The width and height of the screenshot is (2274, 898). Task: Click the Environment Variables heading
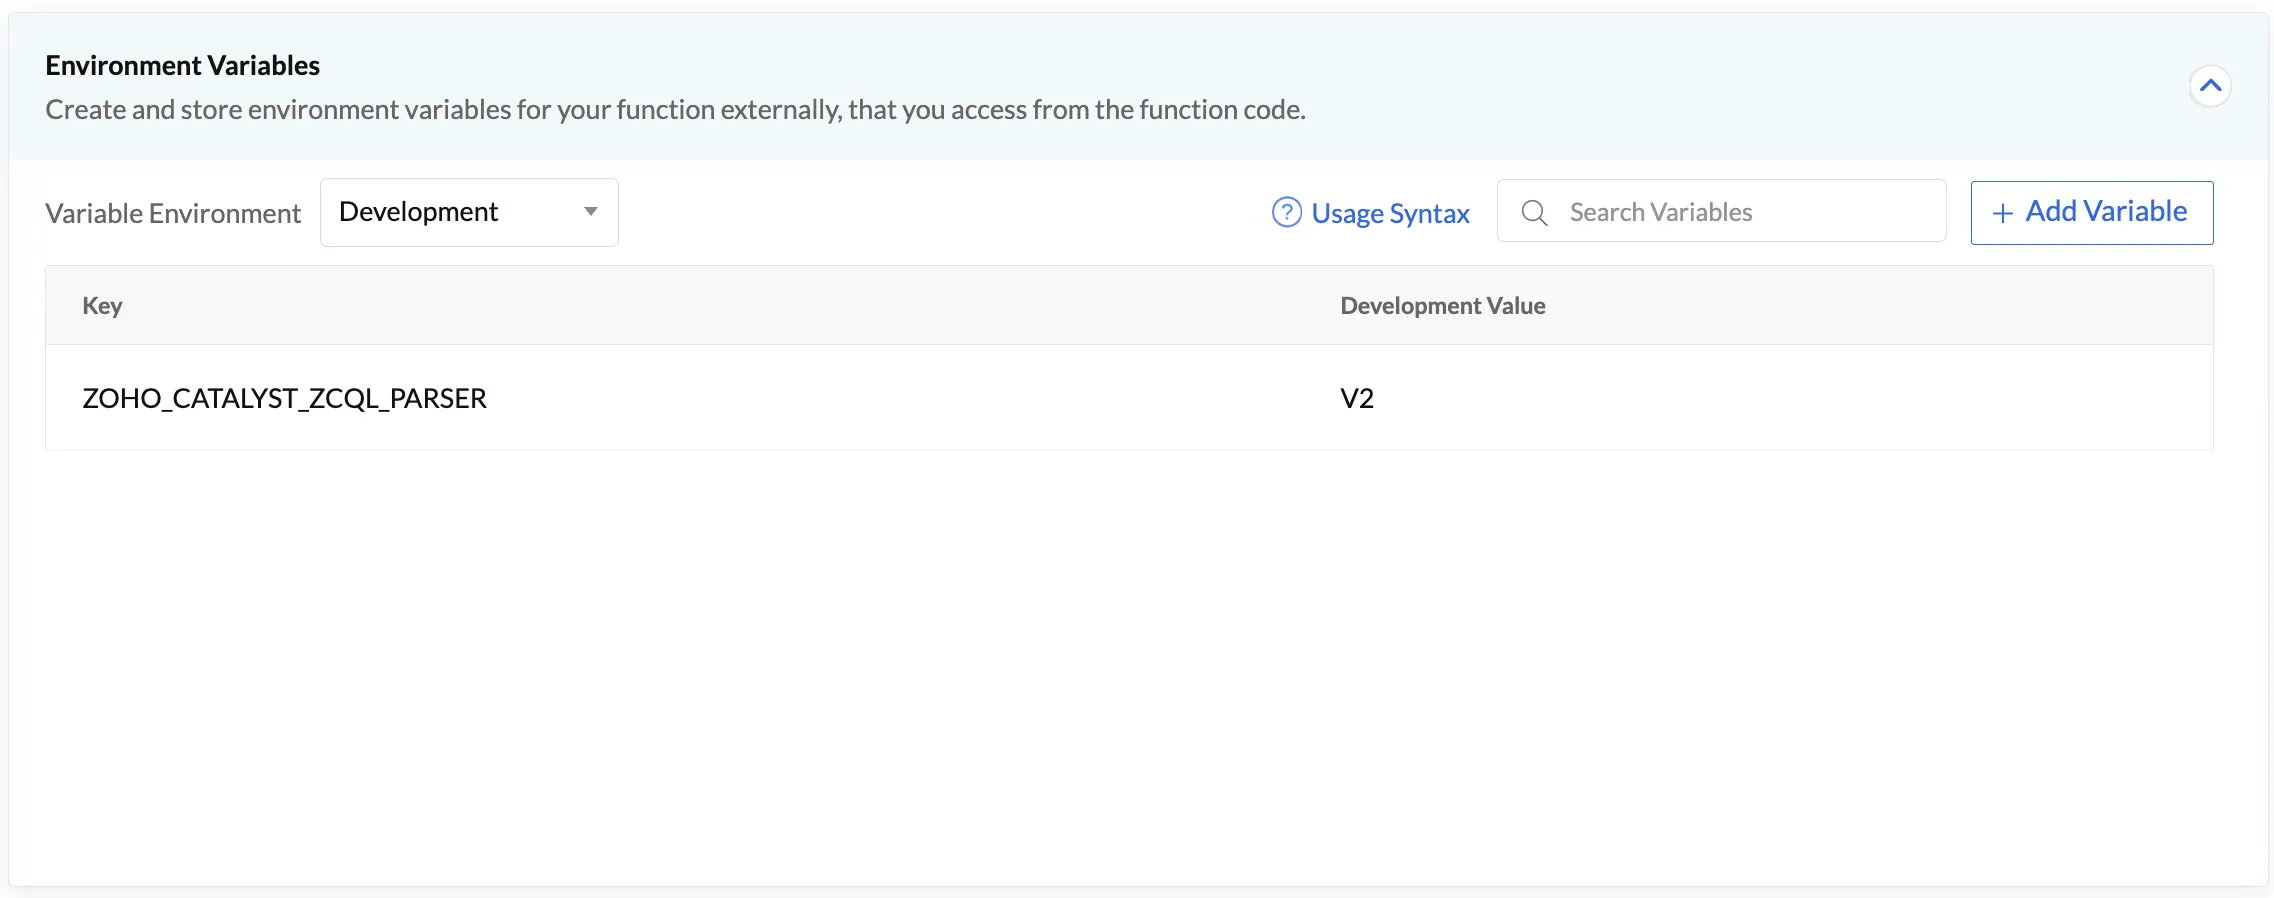pos(182,66)
